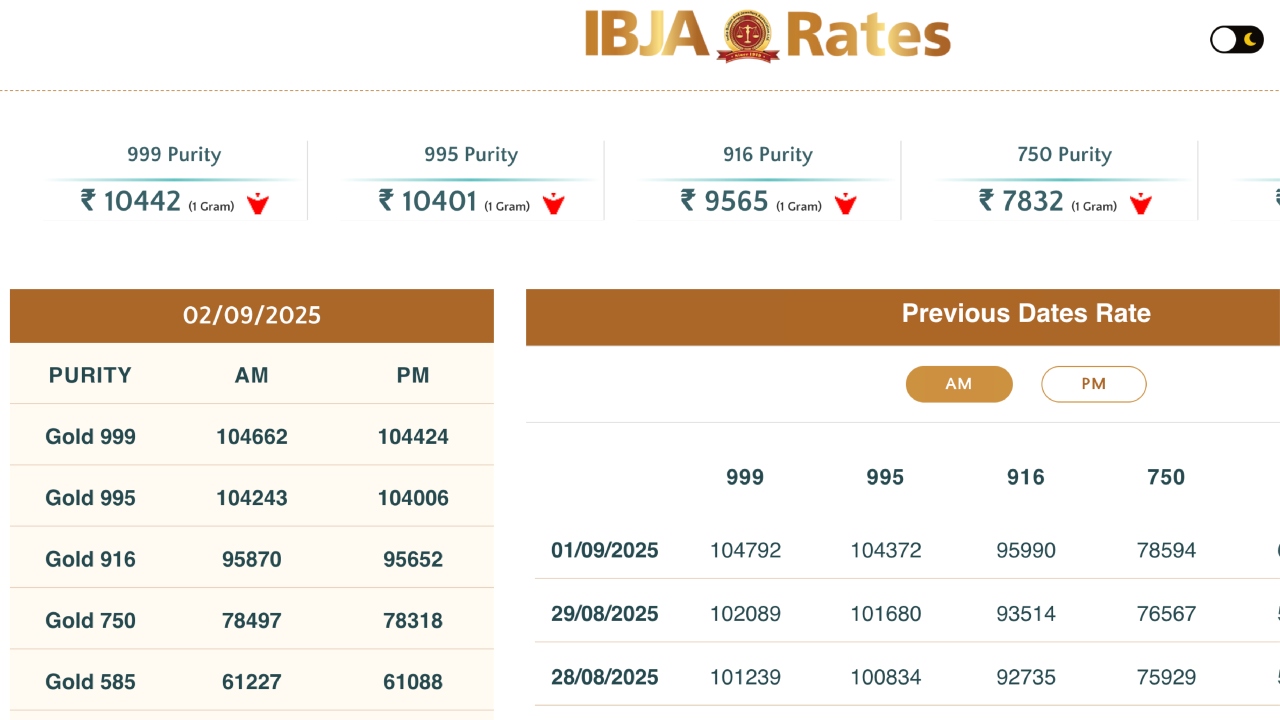Click the 995 Purity price ₹ 10401
1280x720 pixels.
tap(428, 201)
